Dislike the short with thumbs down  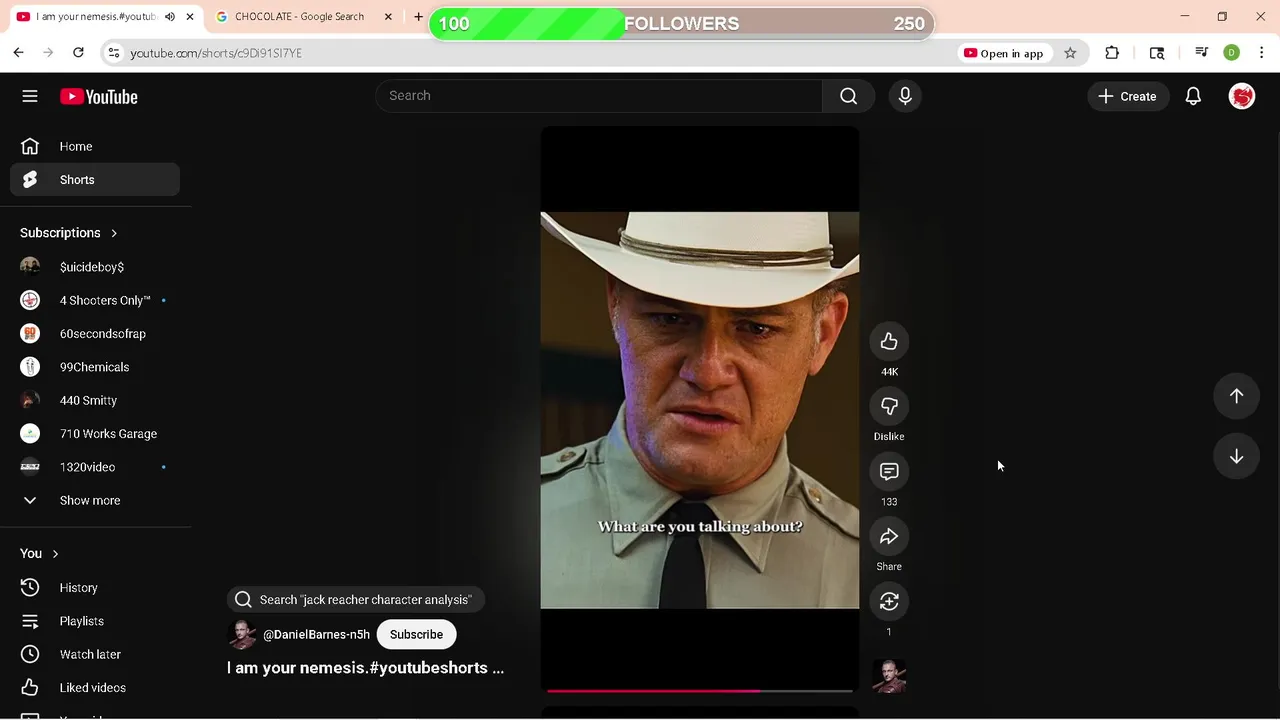pos(889,407)
